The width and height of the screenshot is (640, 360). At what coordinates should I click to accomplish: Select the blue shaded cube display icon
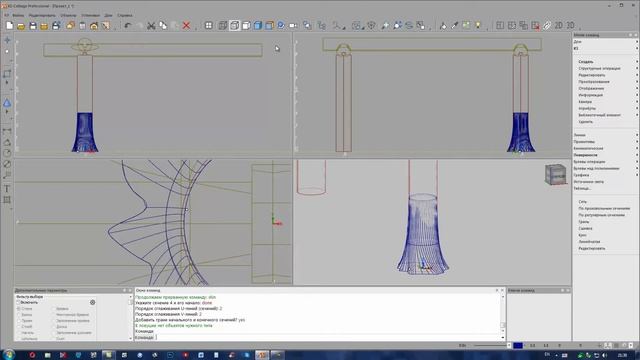[258, 26]
